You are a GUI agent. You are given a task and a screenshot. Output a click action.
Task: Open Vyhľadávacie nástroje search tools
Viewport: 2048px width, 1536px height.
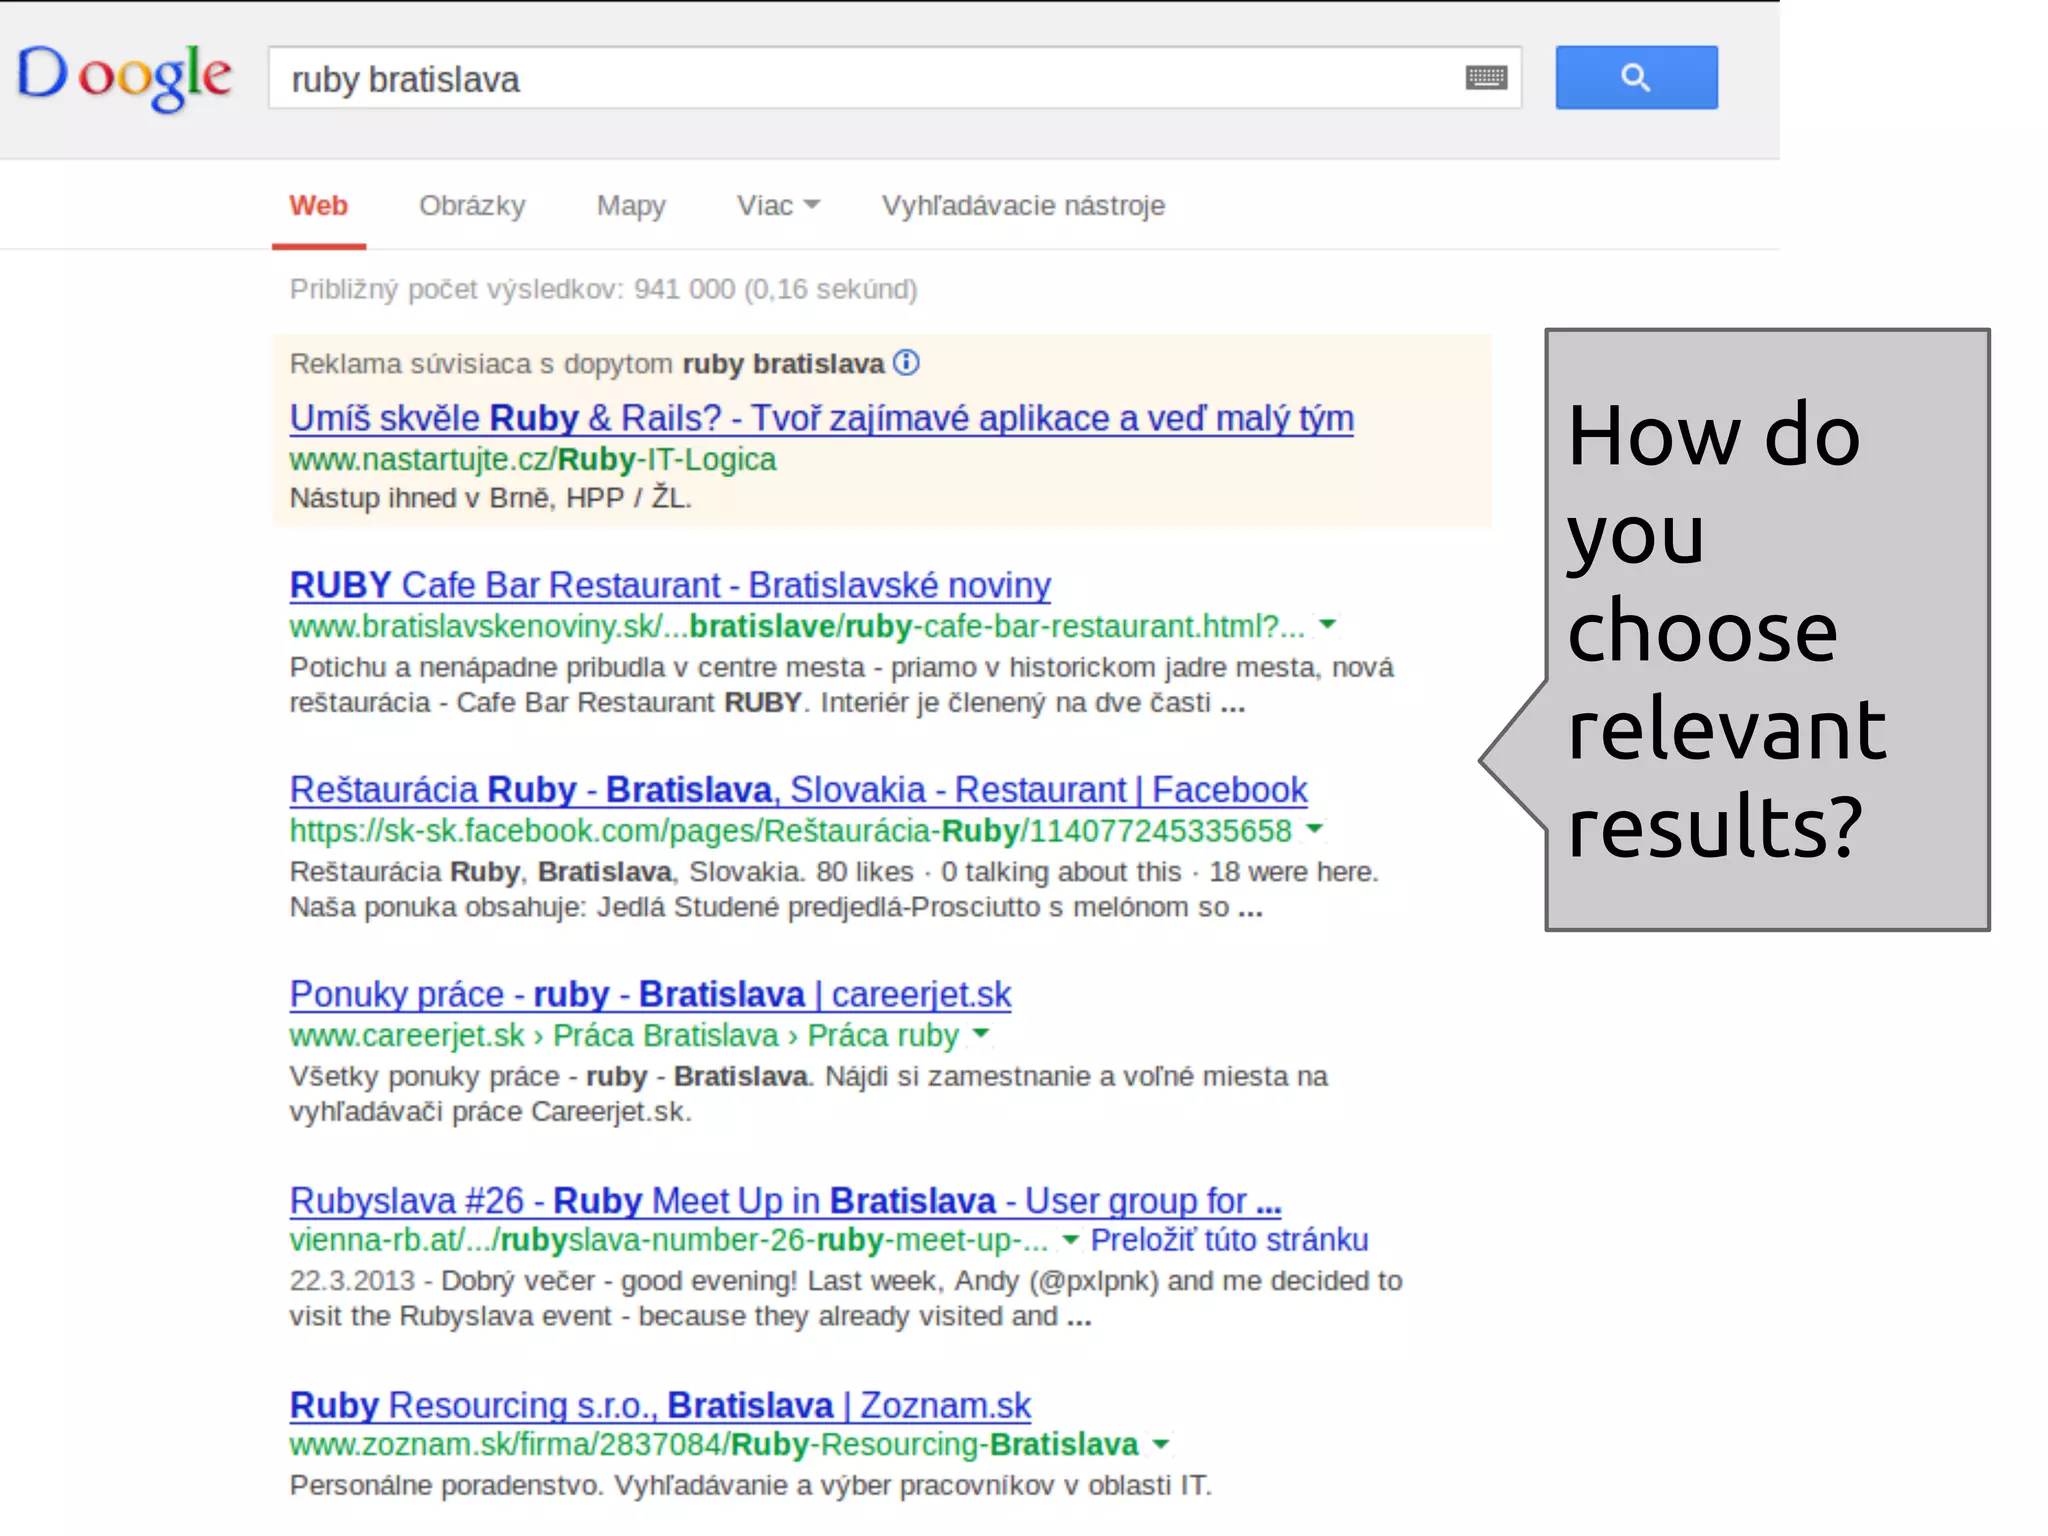click(x=1023, y=206)
